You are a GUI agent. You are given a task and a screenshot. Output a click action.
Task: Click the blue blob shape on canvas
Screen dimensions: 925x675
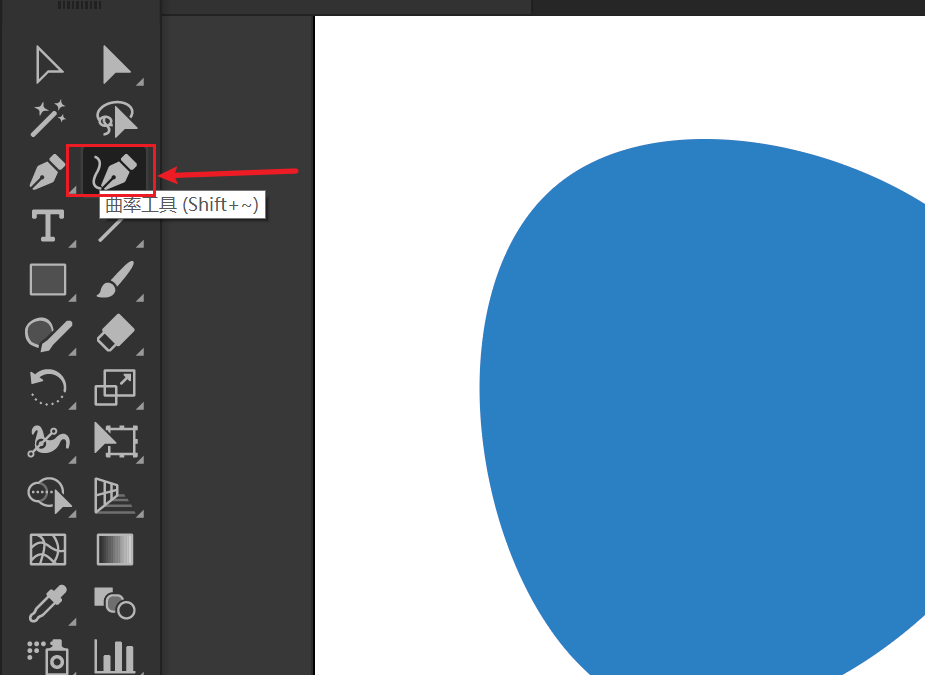pos(702,407)
